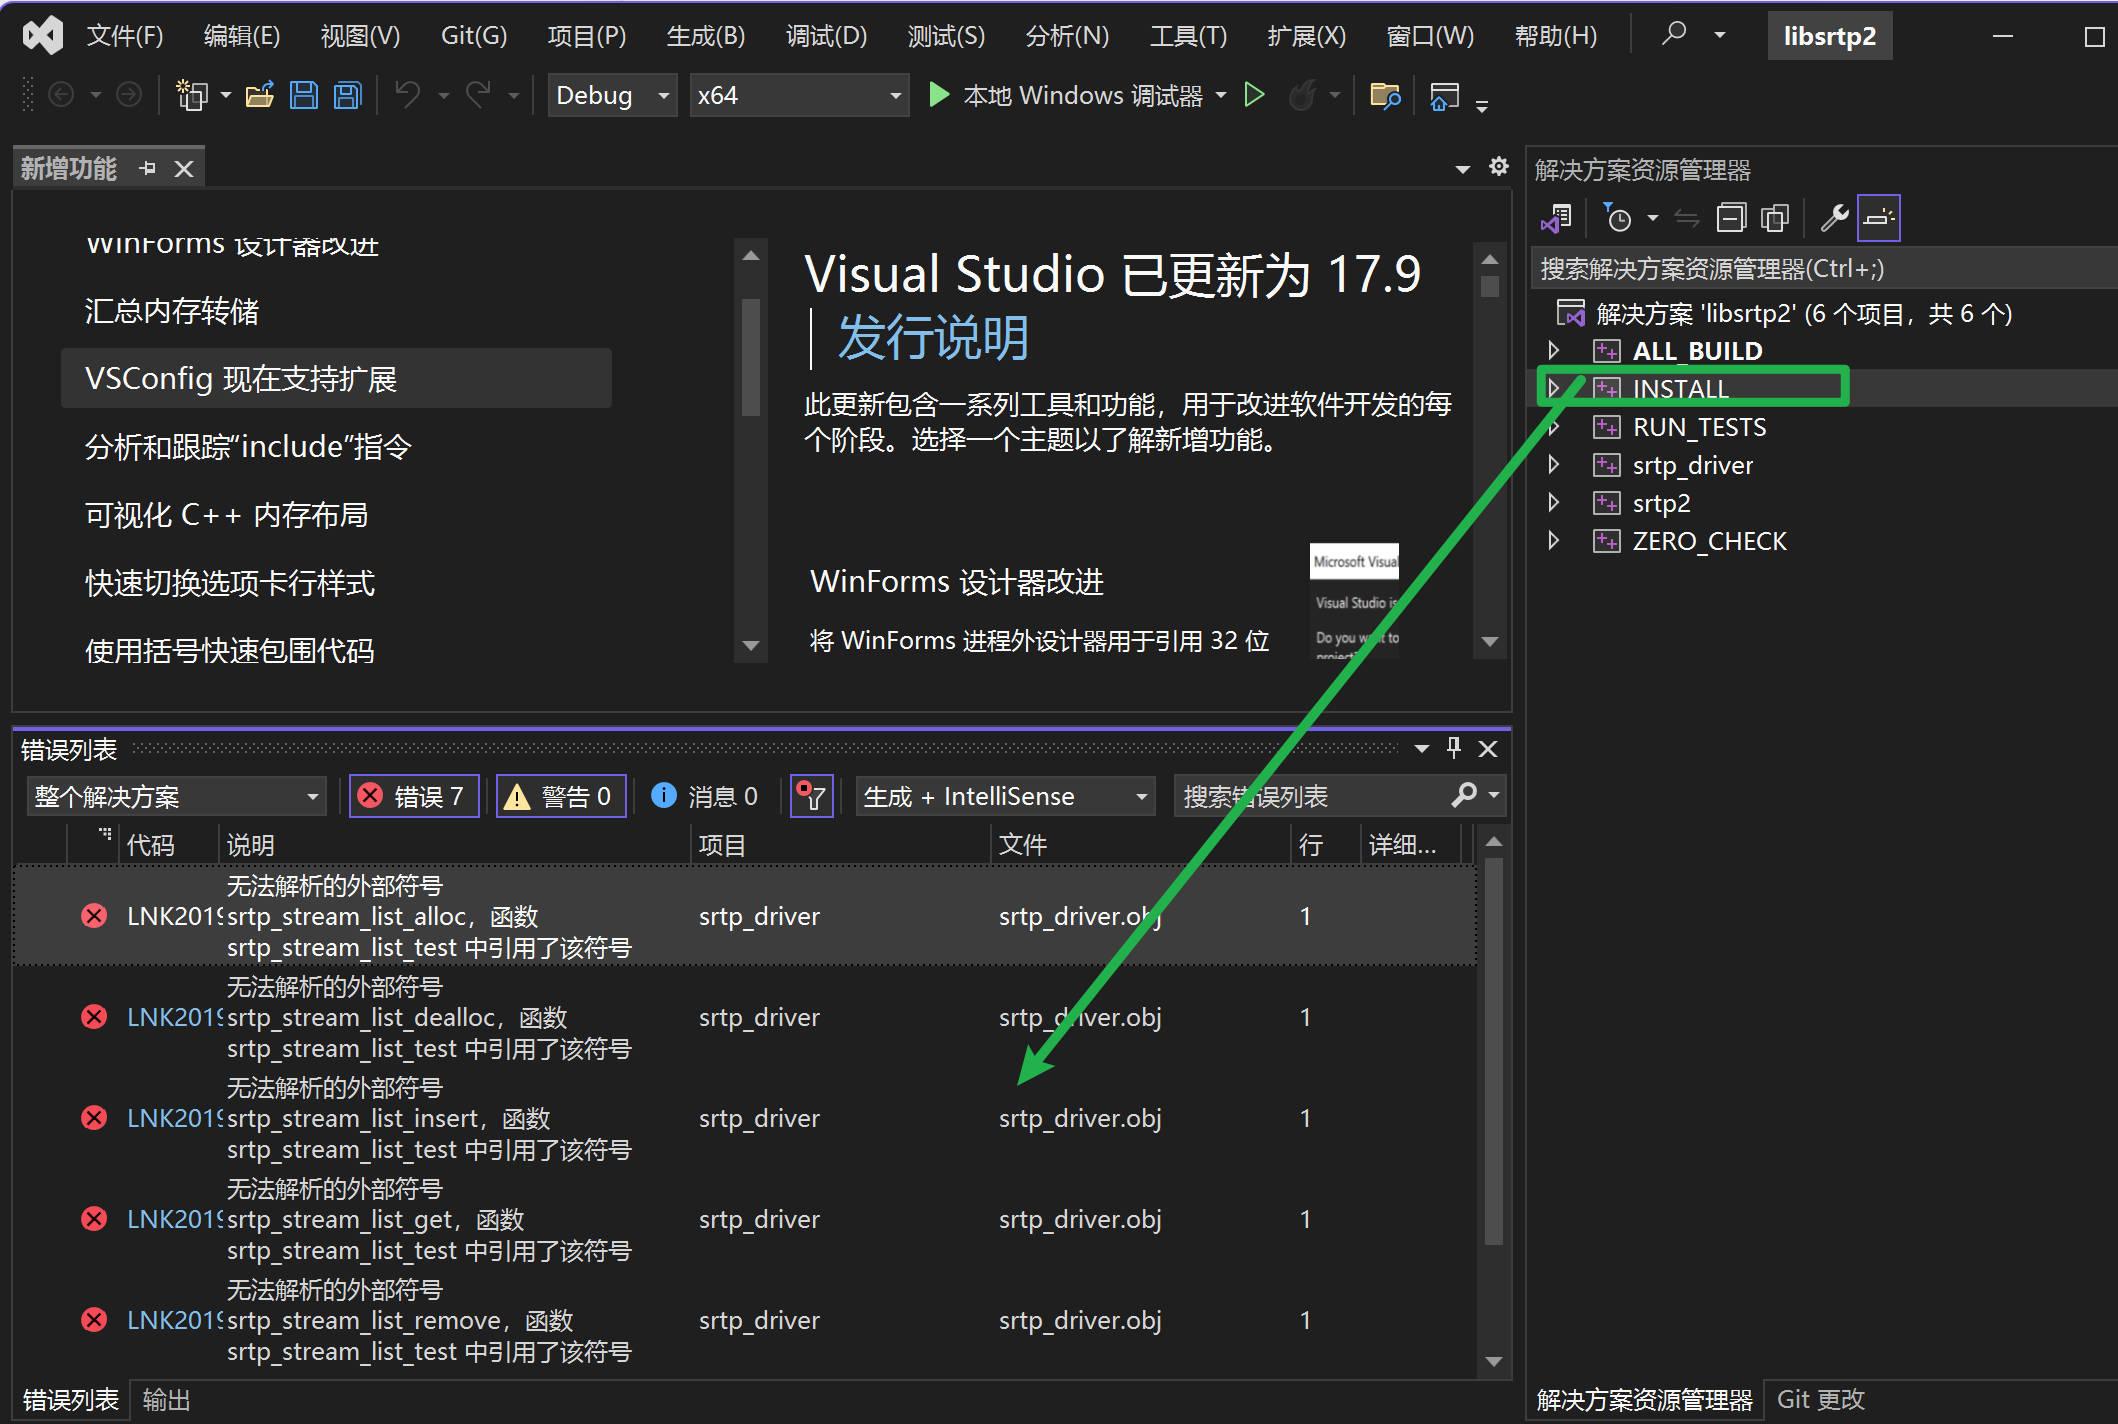Close the Error List panel

pyautogui.click(x=1488, y=748)
